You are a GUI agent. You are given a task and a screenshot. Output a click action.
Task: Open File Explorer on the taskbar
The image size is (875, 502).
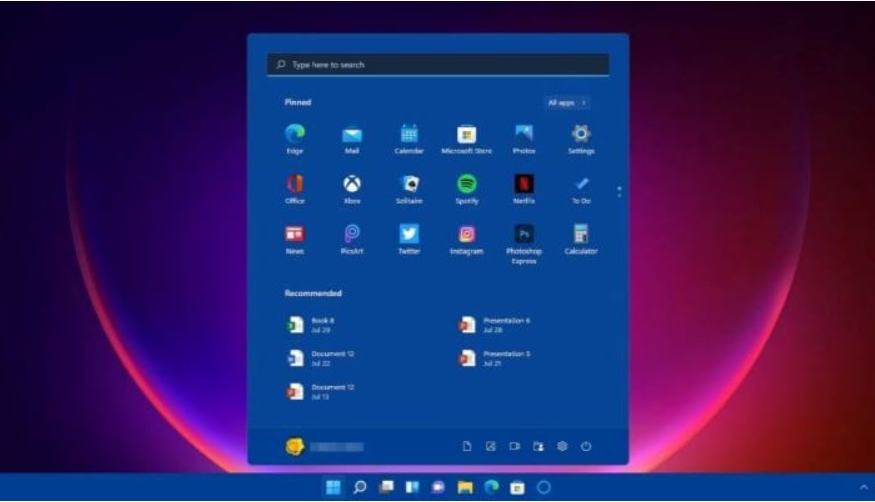(465, 487)
